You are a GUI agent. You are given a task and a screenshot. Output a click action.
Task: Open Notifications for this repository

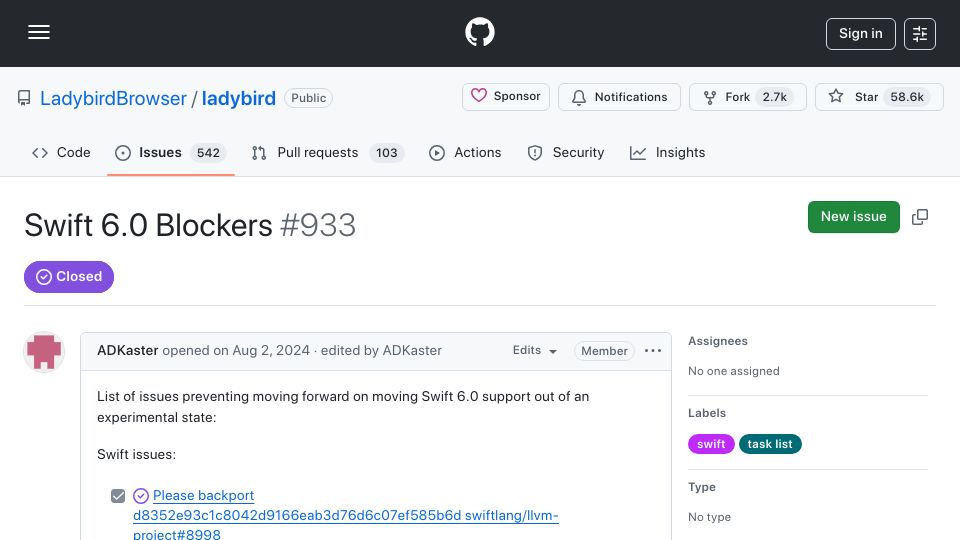[619, 97]
